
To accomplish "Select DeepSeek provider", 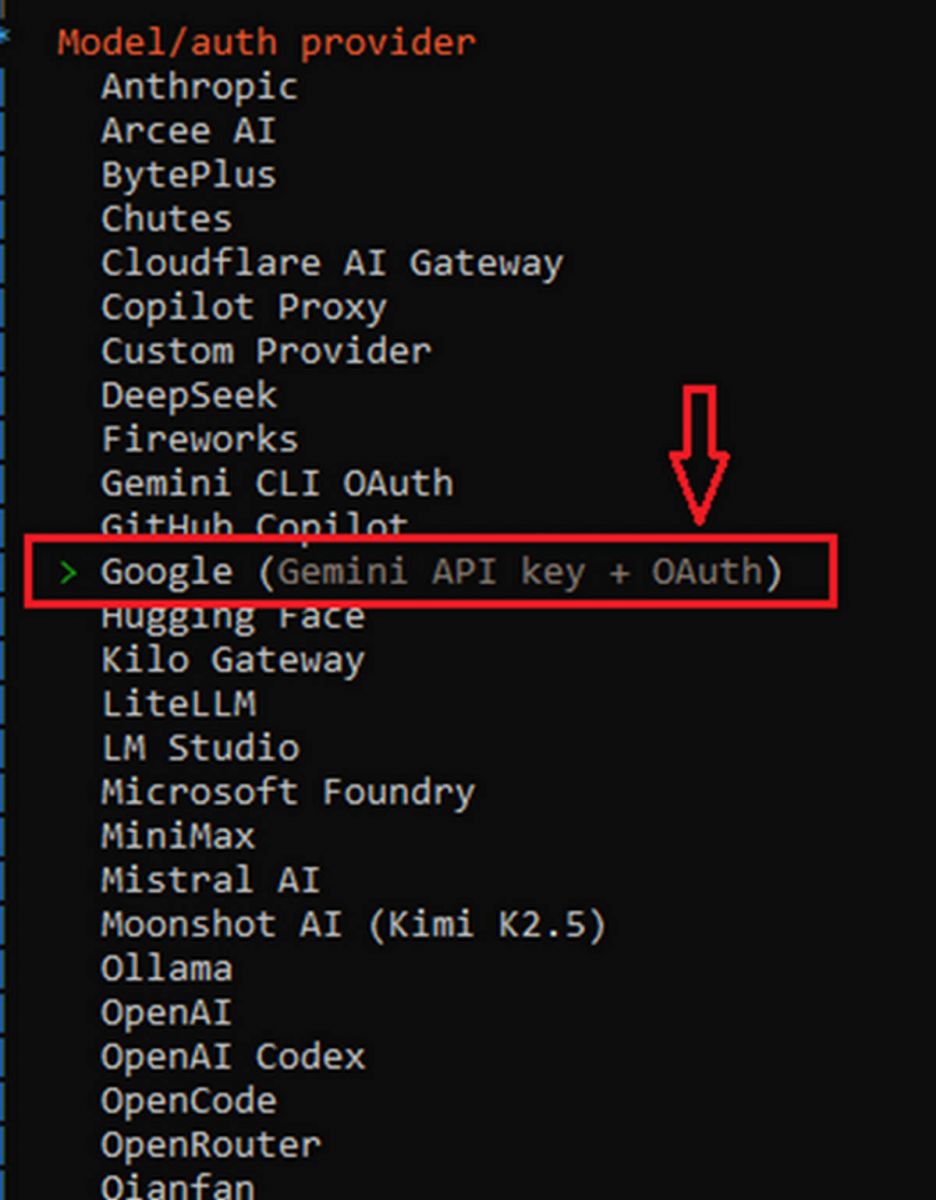I will point(188,395).
